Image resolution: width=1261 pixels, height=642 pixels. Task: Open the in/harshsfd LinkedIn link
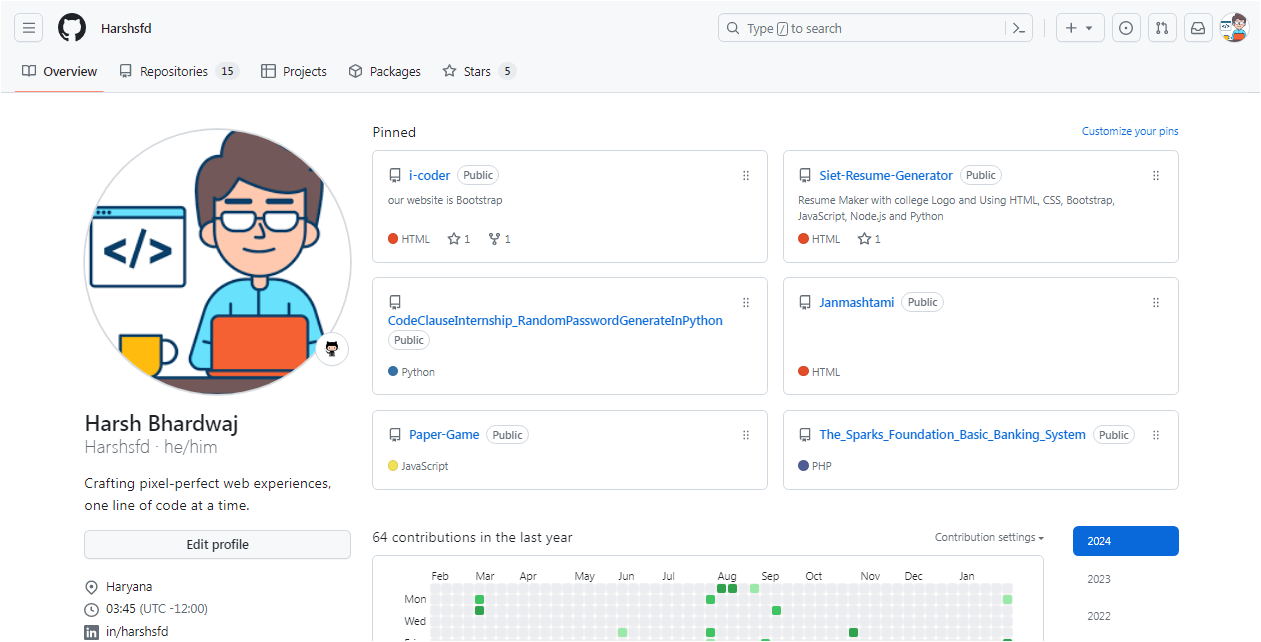coord(137,632)
